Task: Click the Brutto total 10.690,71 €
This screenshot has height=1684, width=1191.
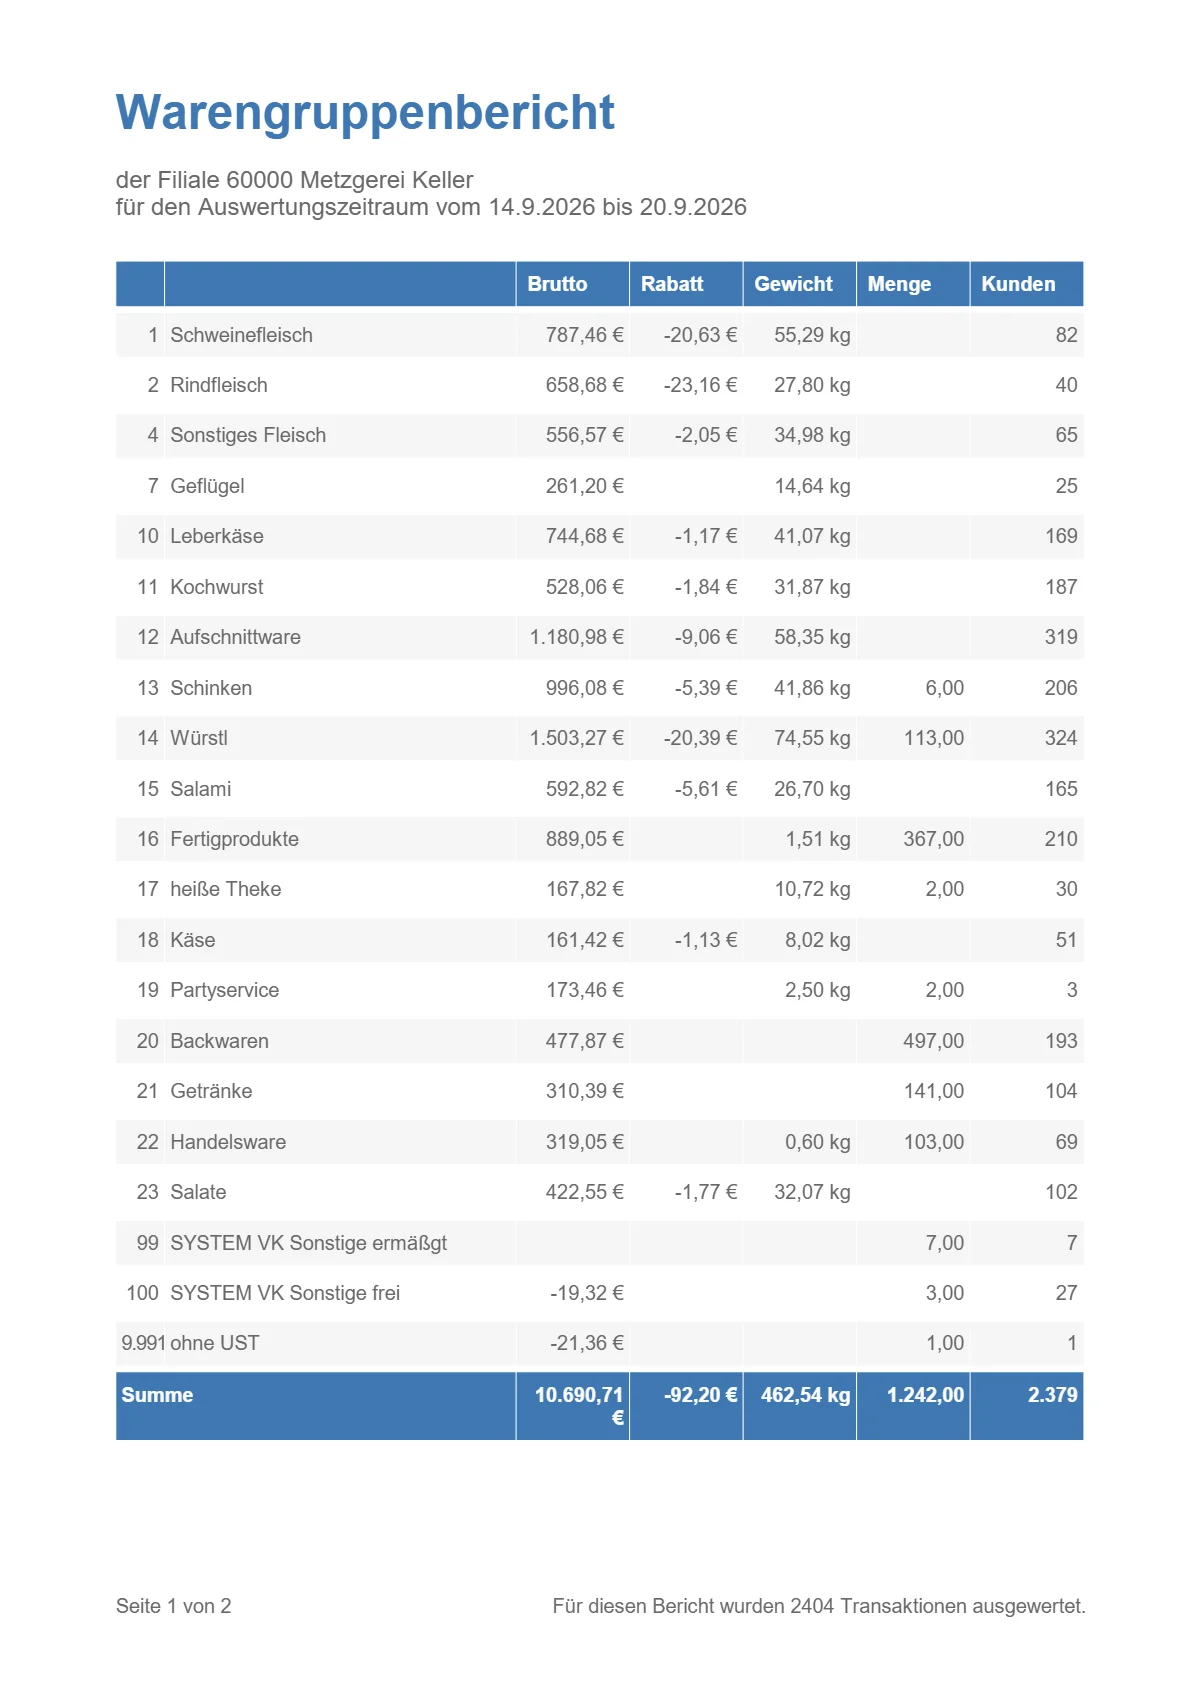Action: click(579, 1406)
